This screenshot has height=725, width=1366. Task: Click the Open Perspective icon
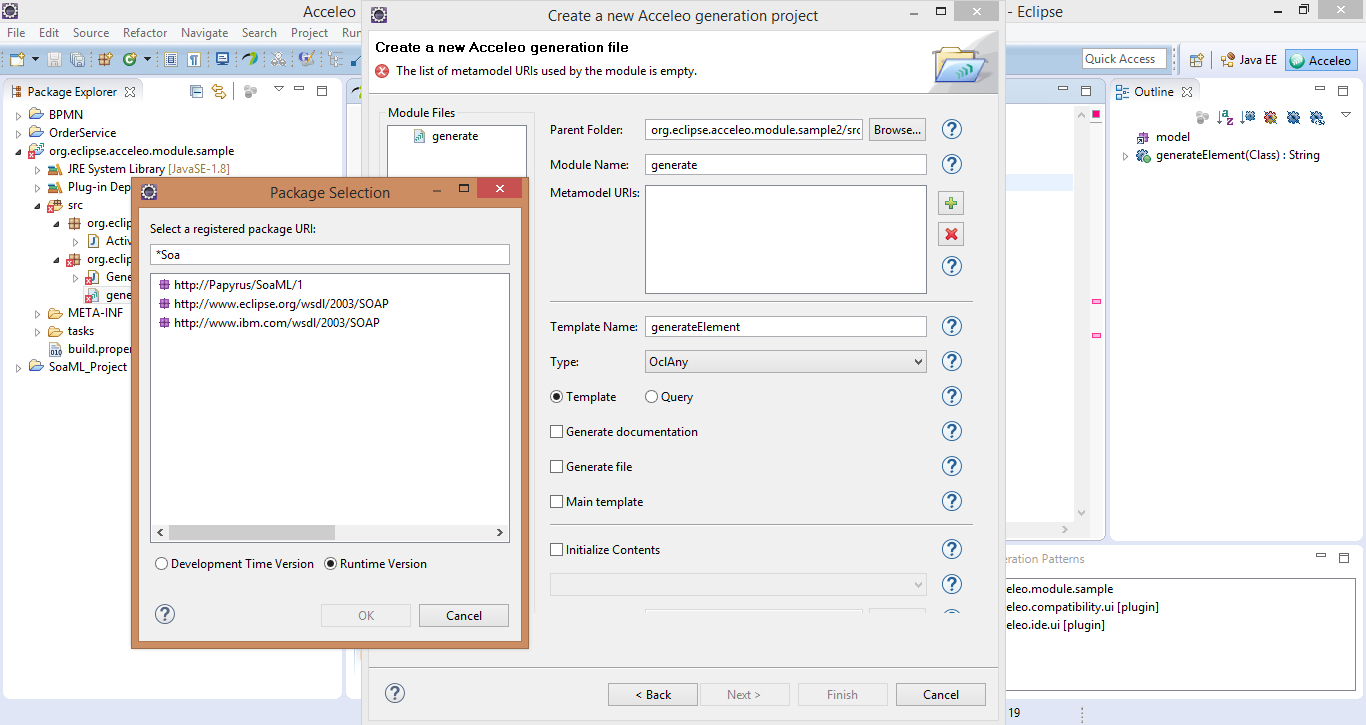(1196, 60)
